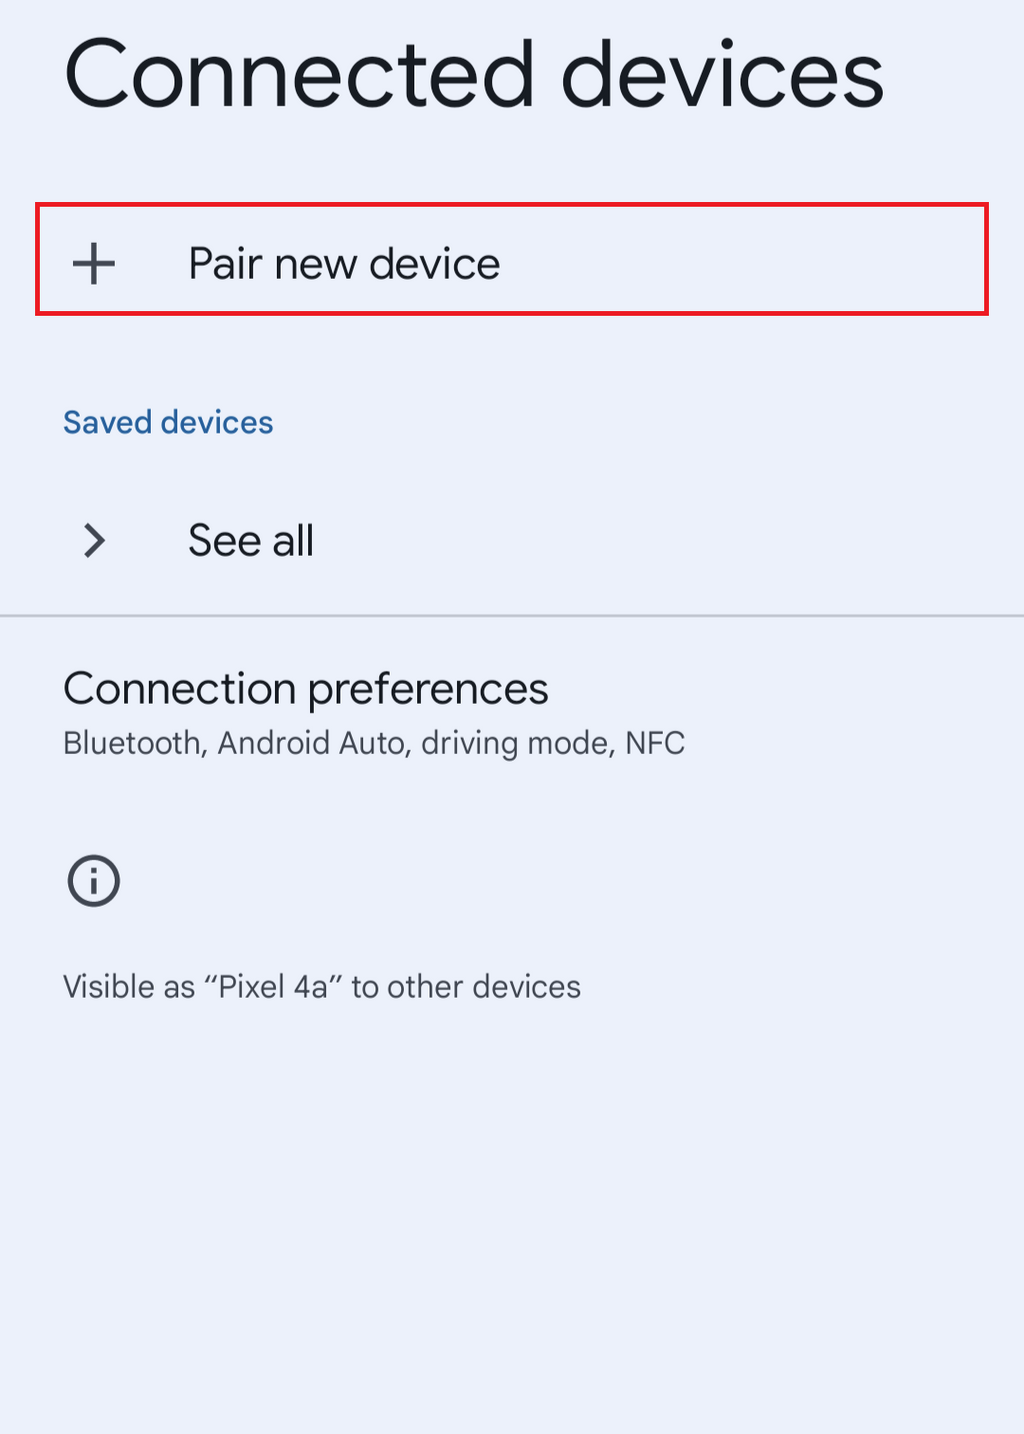Open the See all saved devices entry
1024x1434 pixels.
[x=251, y=541]
